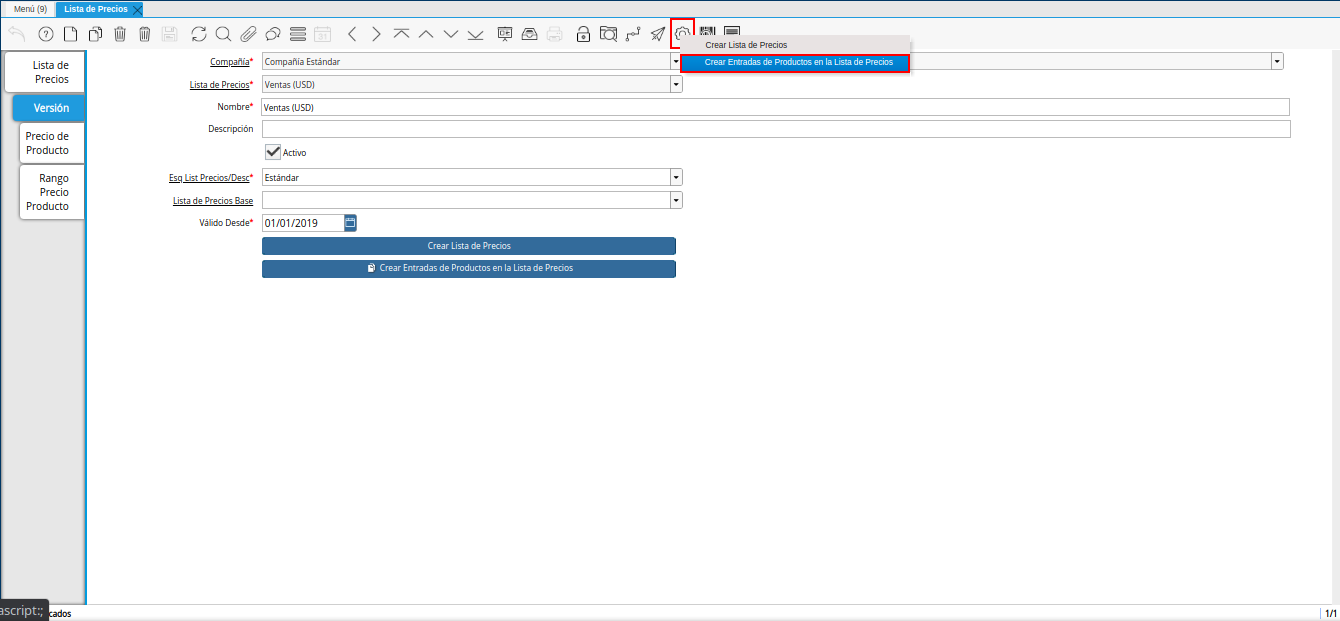Screen dimensions: 1340x621
Task: Create a new record with blank page icon
Action: (70, 34)
